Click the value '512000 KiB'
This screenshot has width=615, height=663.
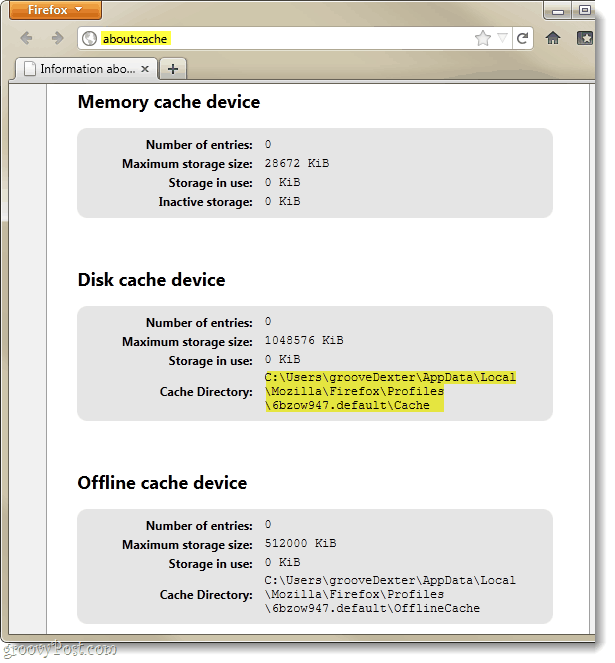(x=301, y=543)
